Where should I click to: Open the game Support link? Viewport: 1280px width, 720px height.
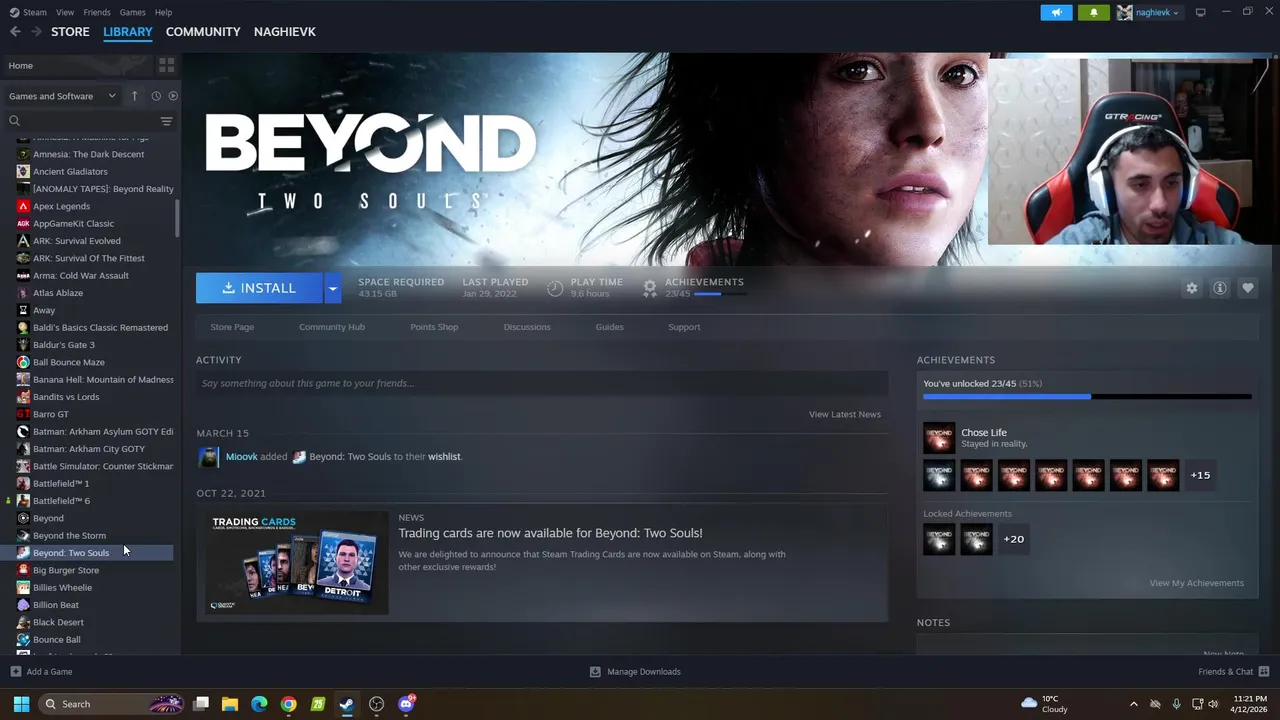coord(684,327)
